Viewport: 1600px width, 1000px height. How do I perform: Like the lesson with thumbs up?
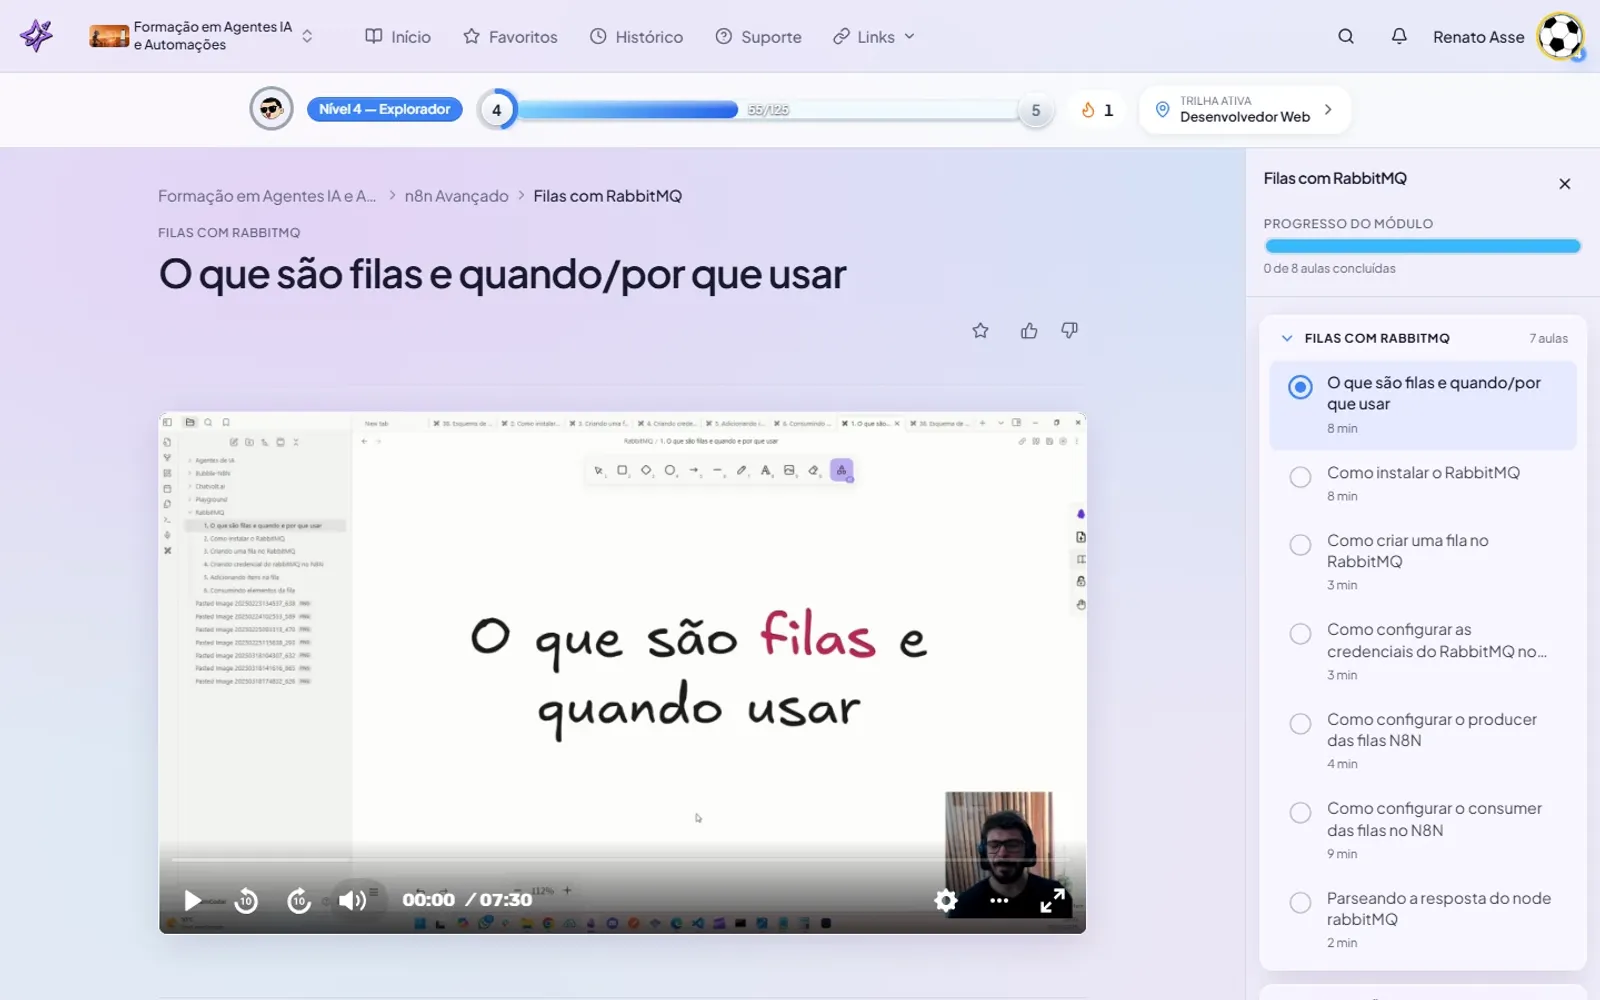[x=1029, y=331]
